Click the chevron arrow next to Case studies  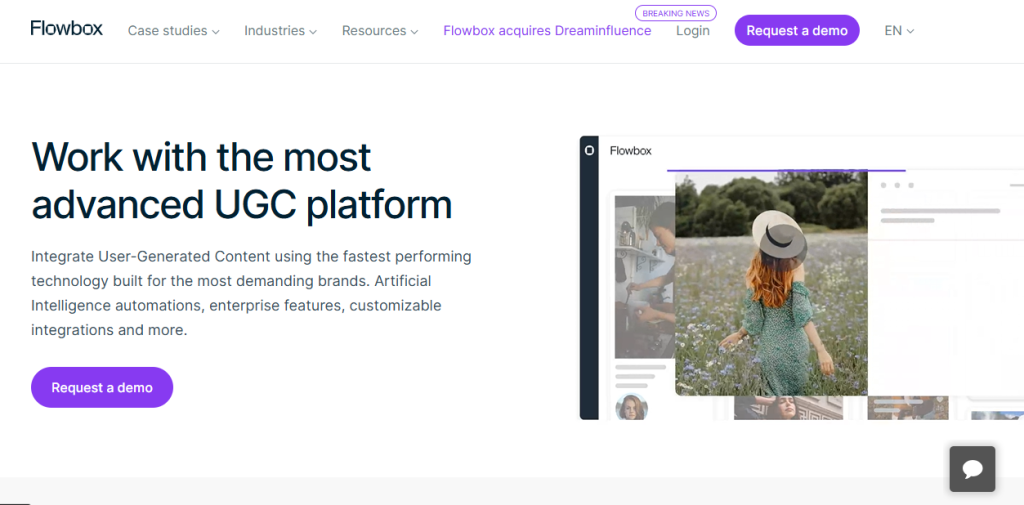(216, 32)
